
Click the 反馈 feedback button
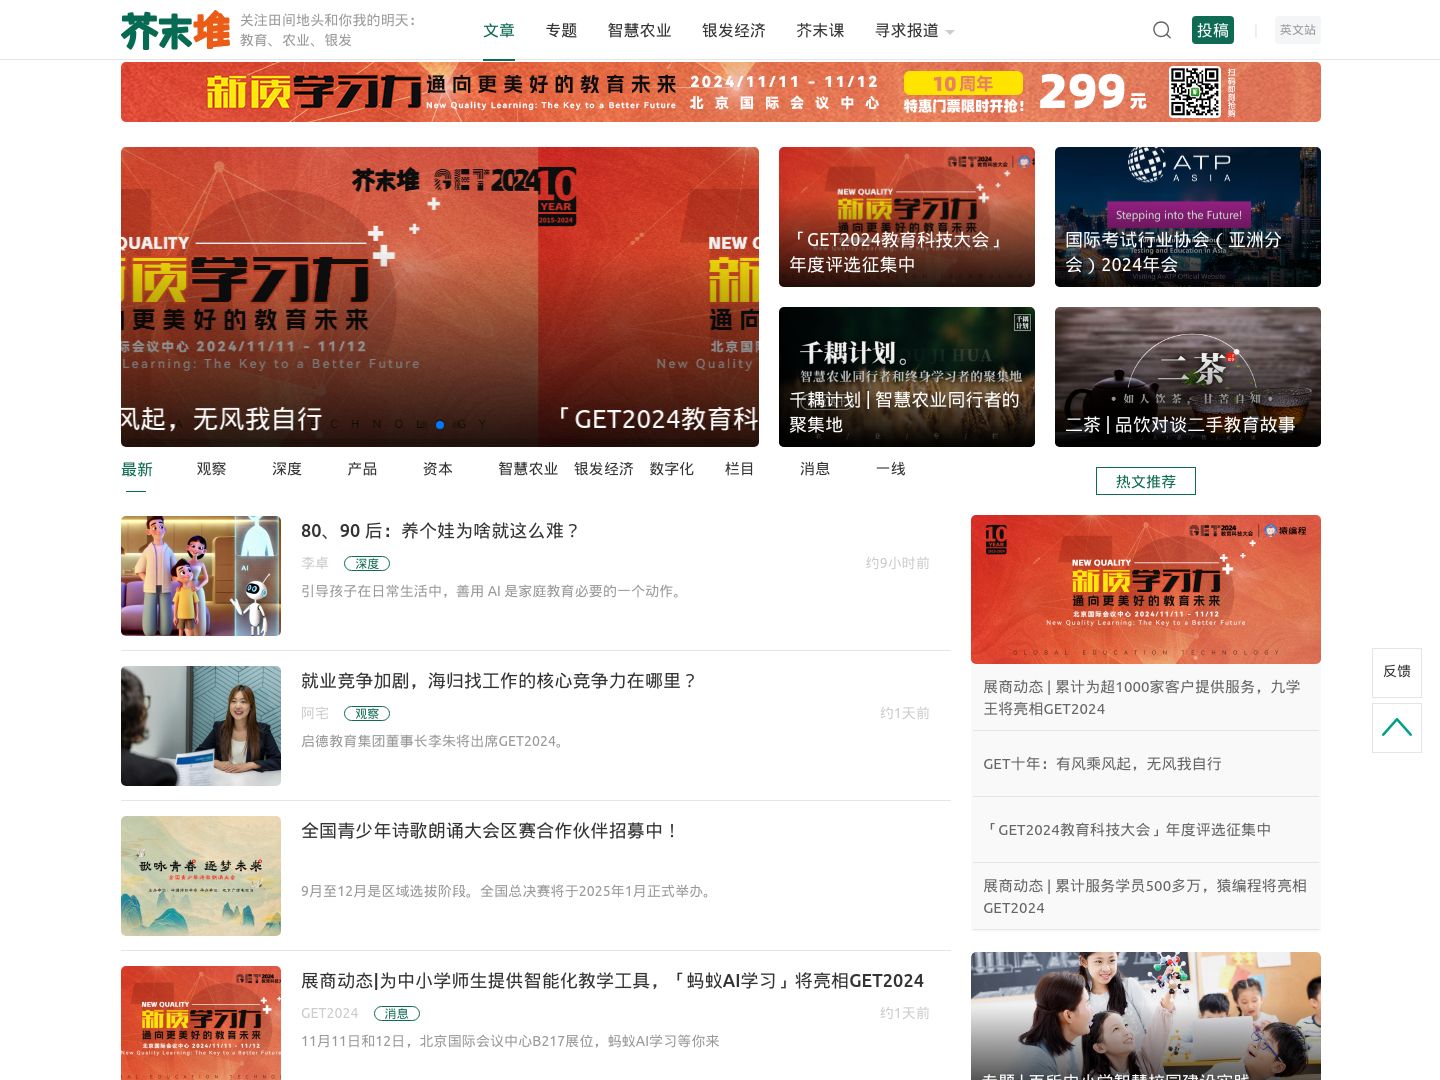[x=1397, y=672]
